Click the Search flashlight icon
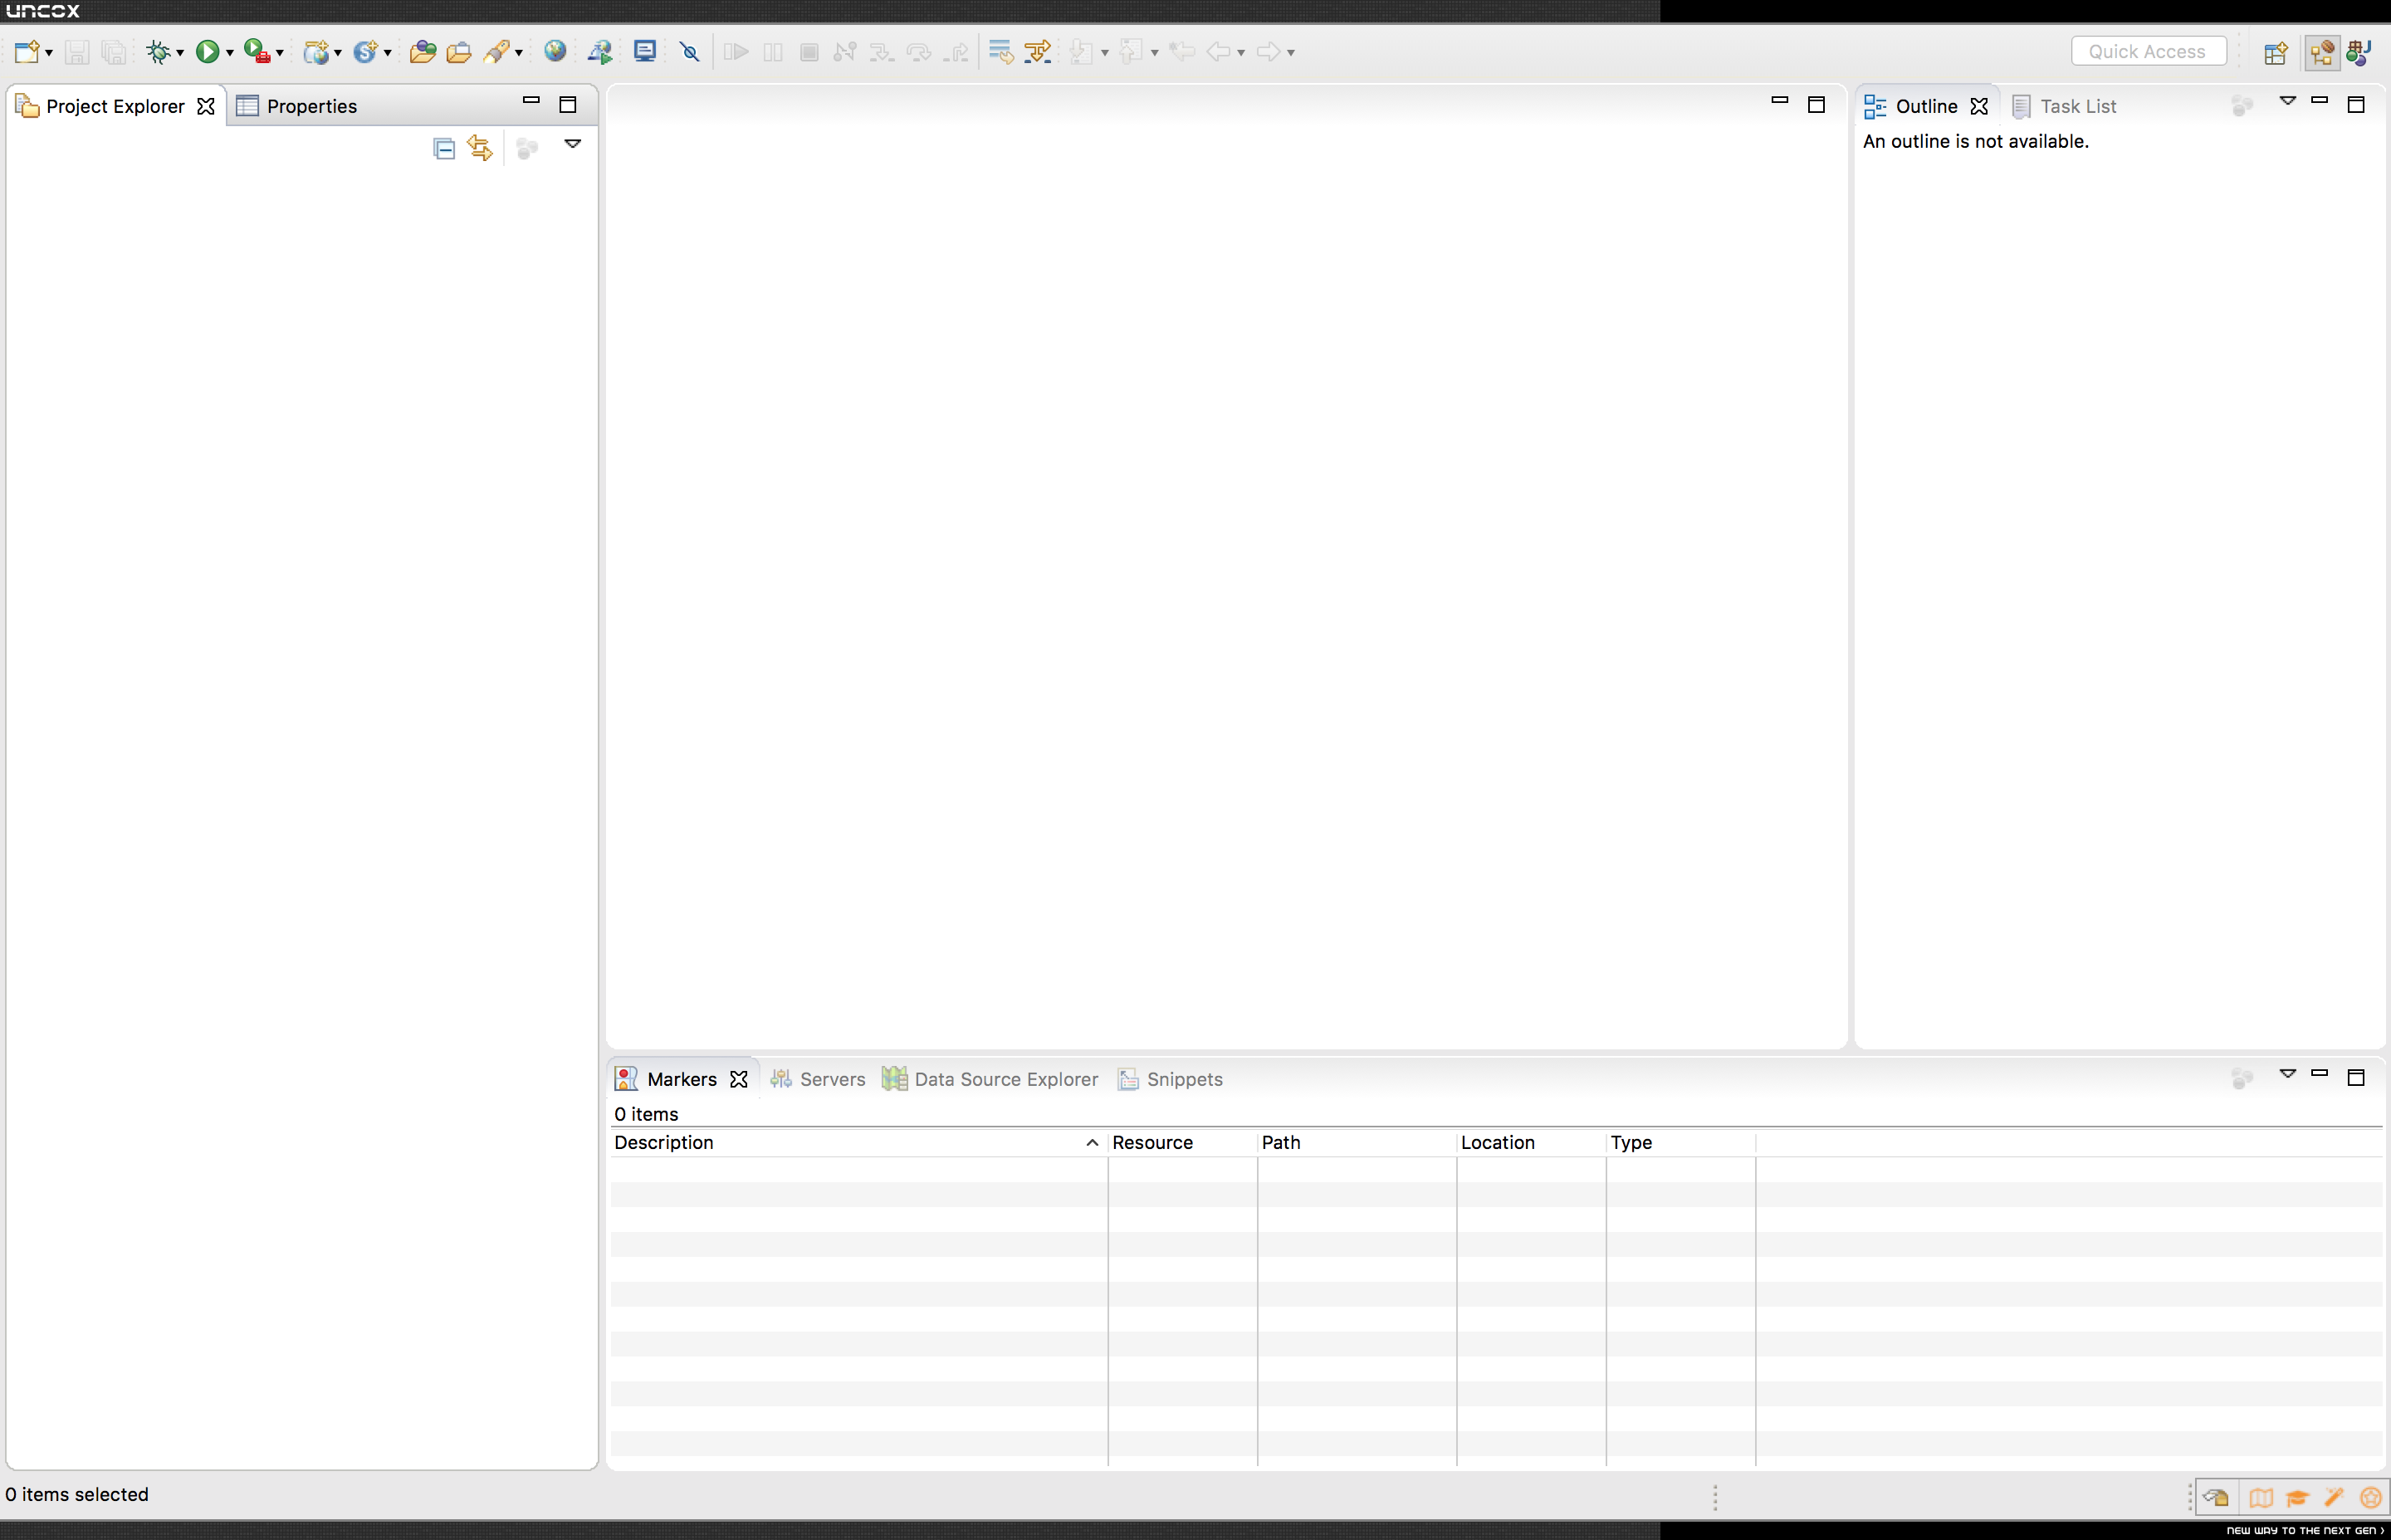2391x1540 pixels. (497, 51)
